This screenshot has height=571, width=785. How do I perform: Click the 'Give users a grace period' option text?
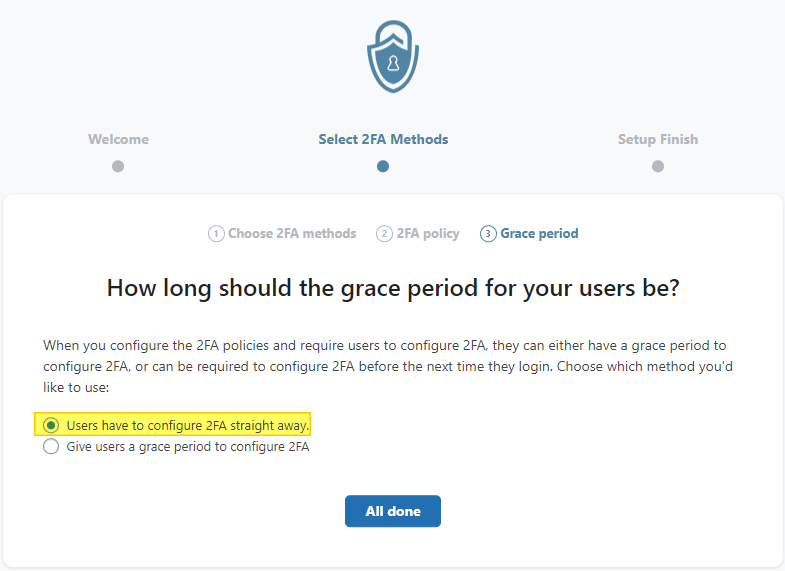(188, 447)
